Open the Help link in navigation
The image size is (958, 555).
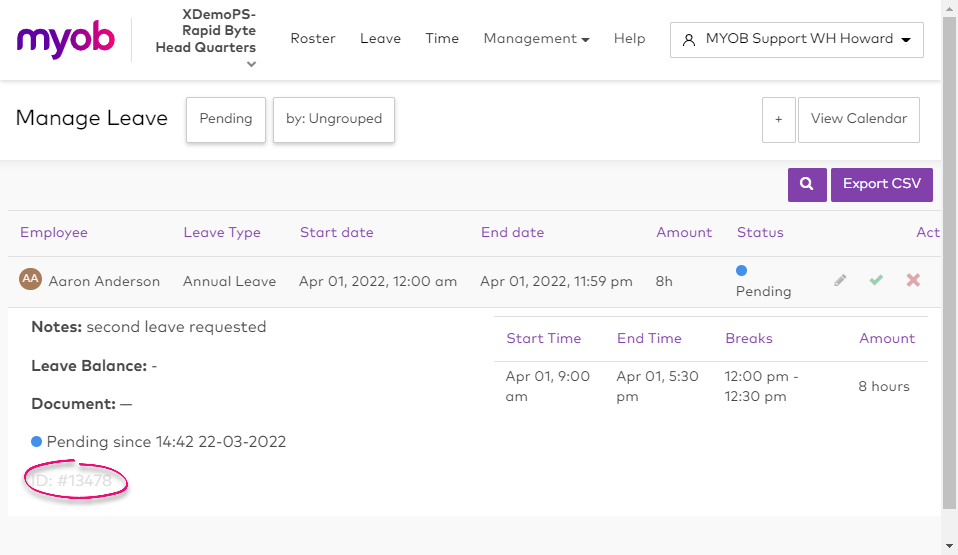[x=629, y=39]
